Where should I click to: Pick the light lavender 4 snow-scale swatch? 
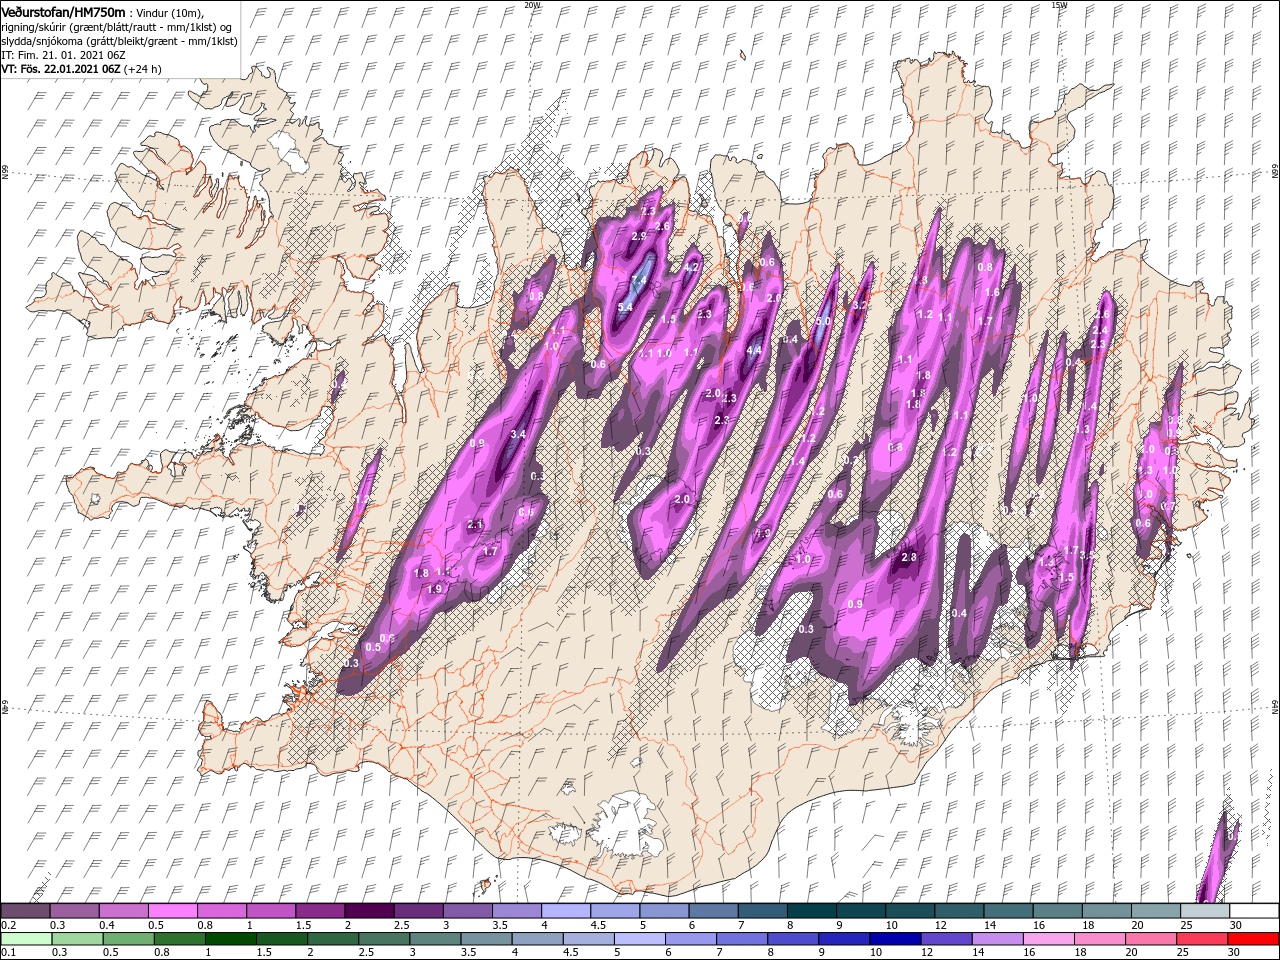[x=565, y=911]
